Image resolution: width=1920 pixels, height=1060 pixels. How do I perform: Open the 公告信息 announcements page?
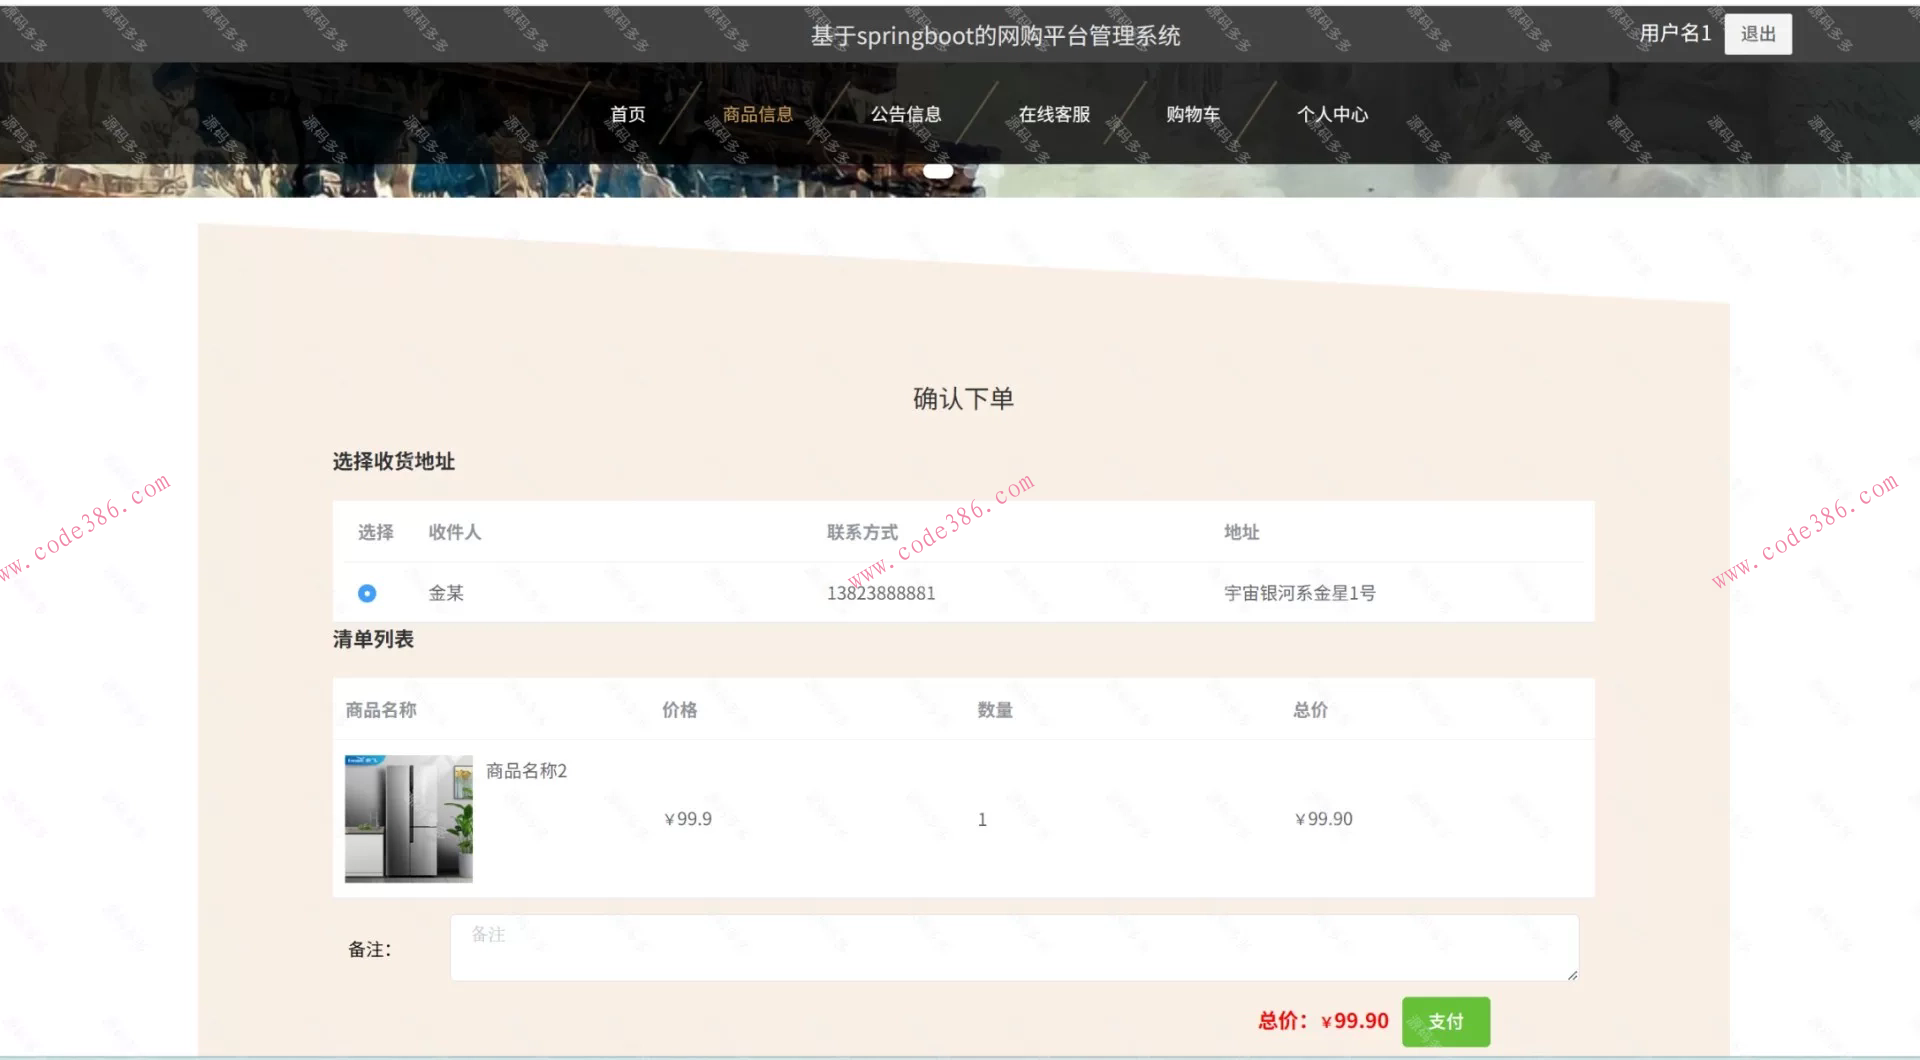coord(906,114)
